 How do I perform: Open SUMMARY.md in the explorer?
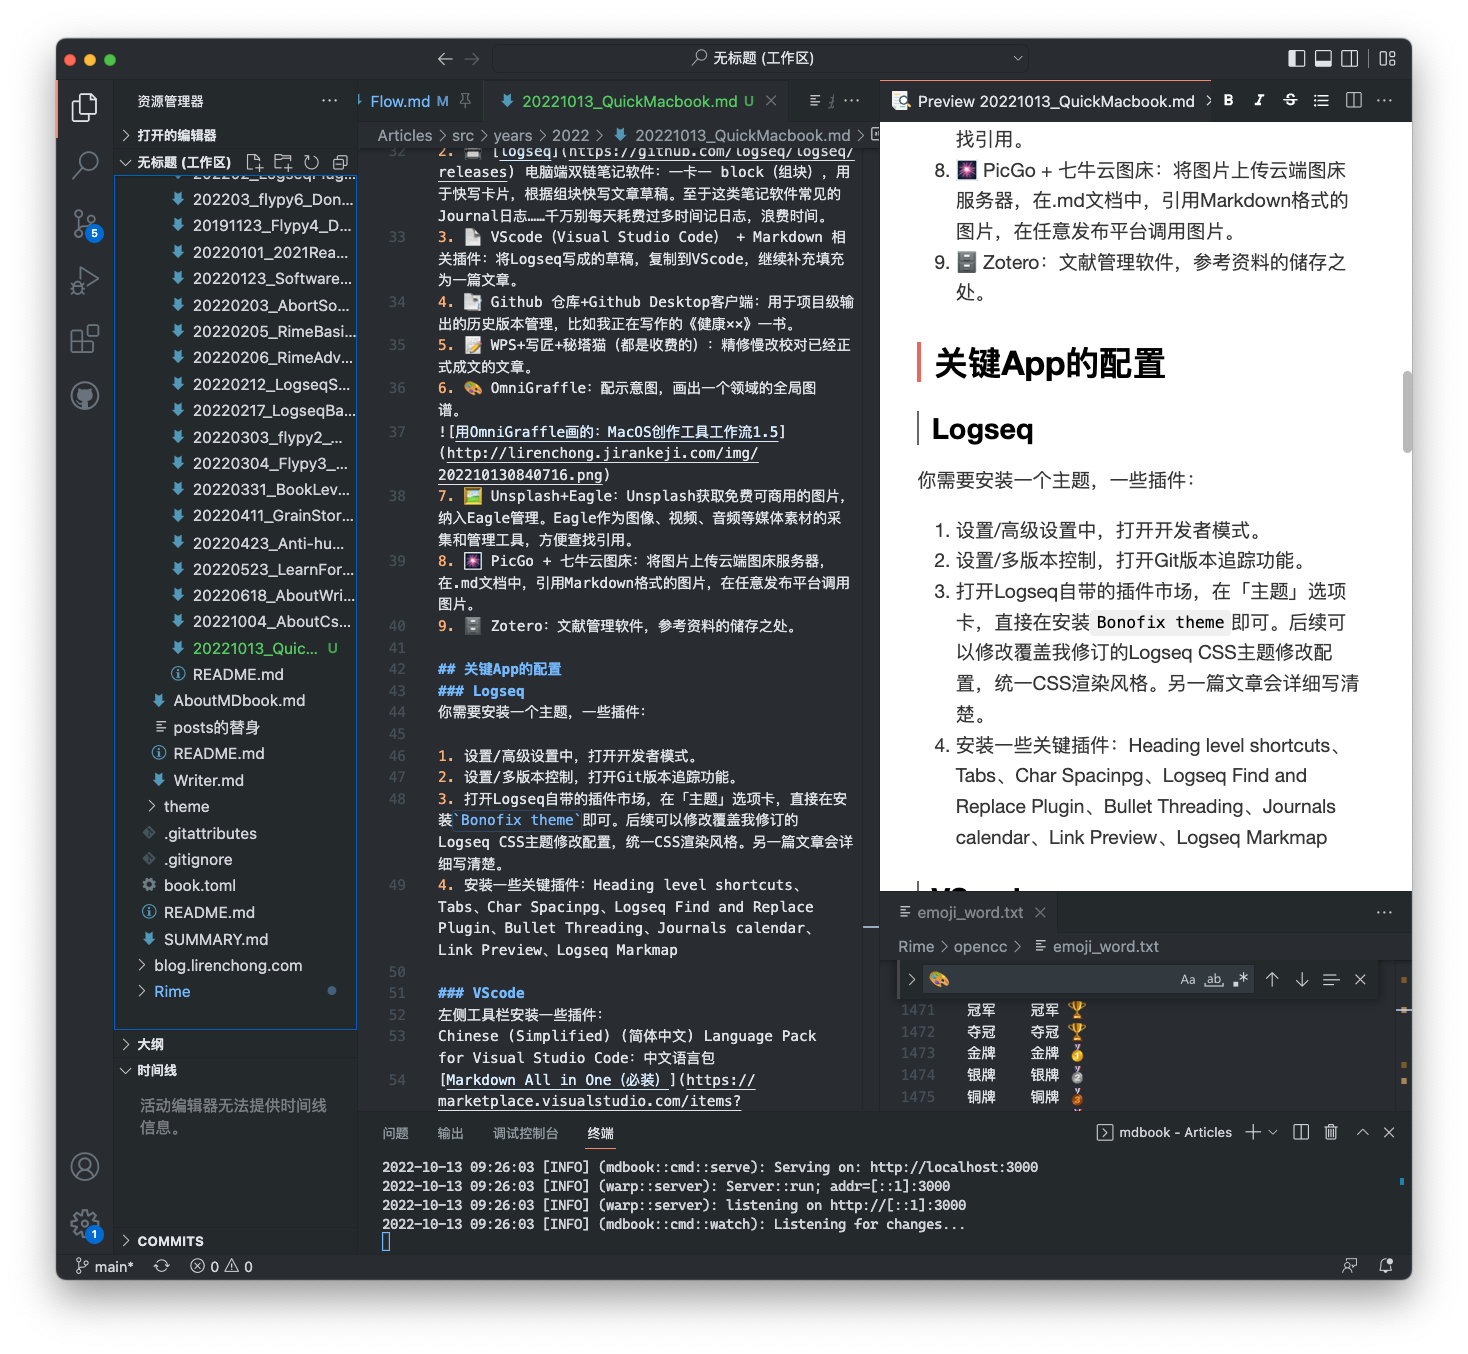[216, 939]
